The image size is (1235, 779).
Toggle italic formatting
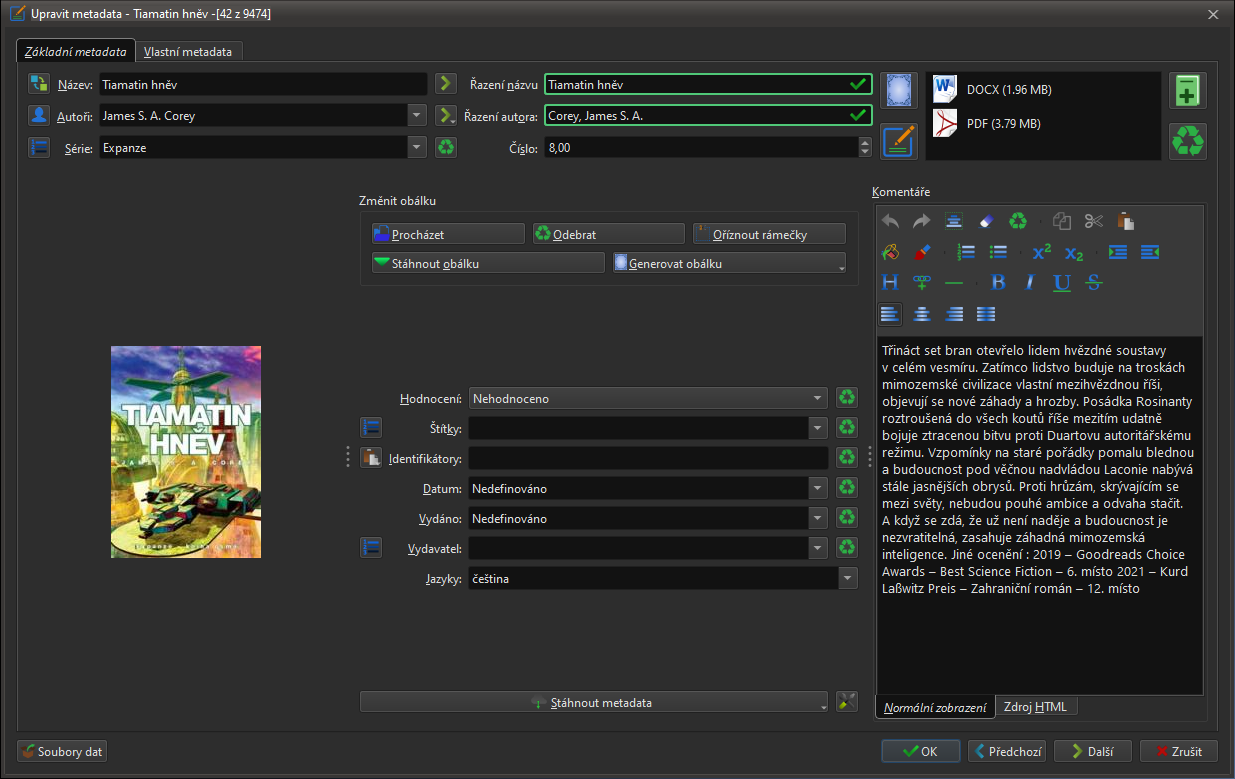(1030, 283)
